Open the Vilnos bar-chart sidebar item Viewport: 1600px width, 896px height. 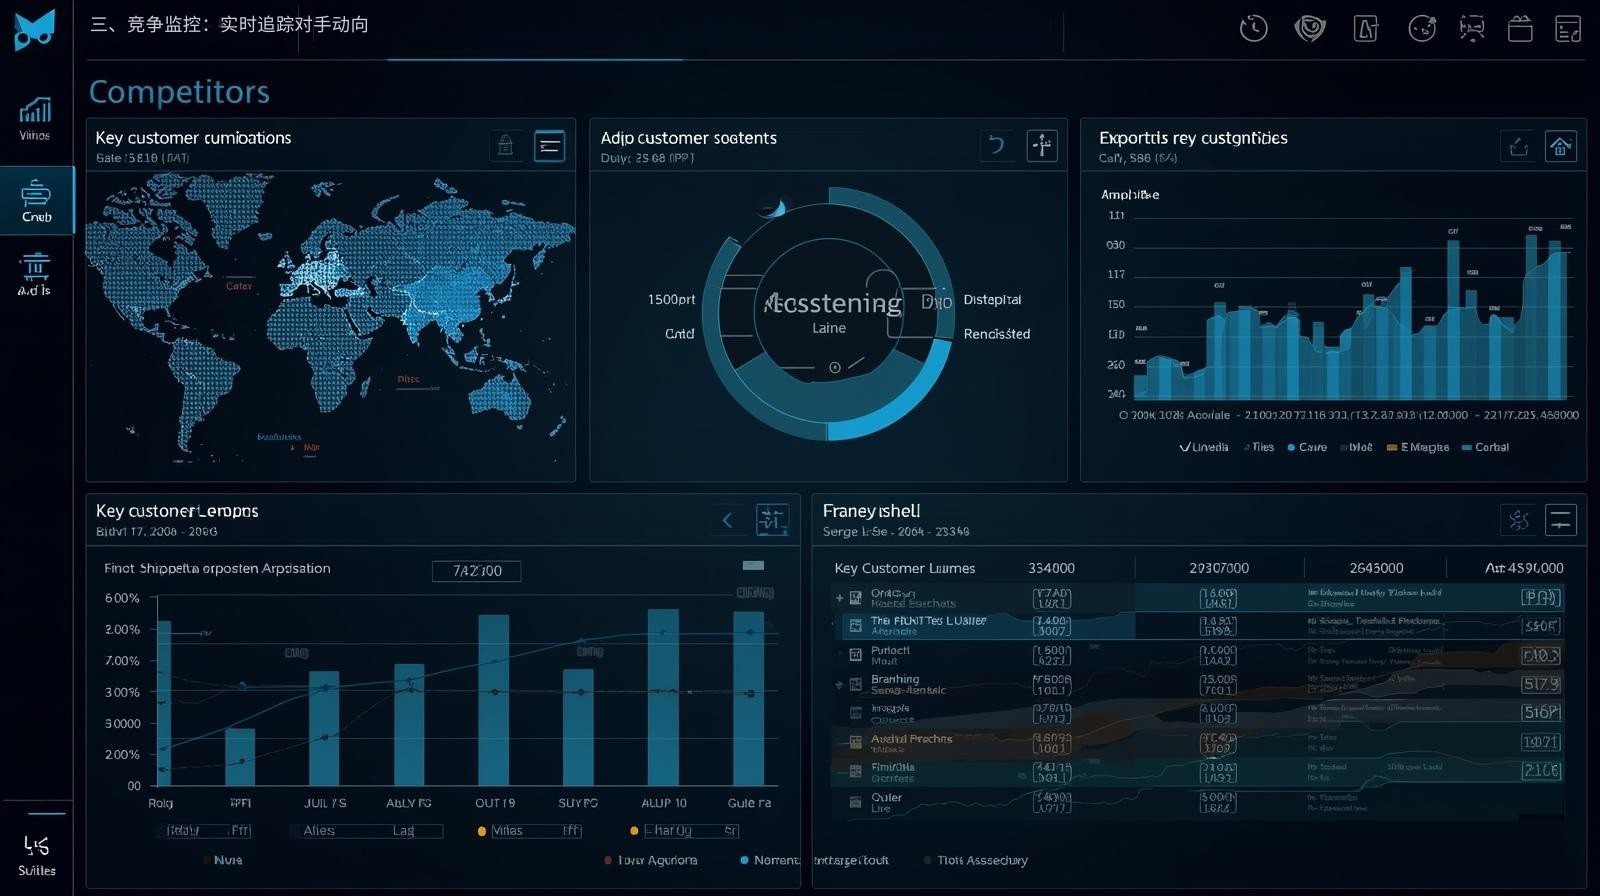click(x=35, y=118)
